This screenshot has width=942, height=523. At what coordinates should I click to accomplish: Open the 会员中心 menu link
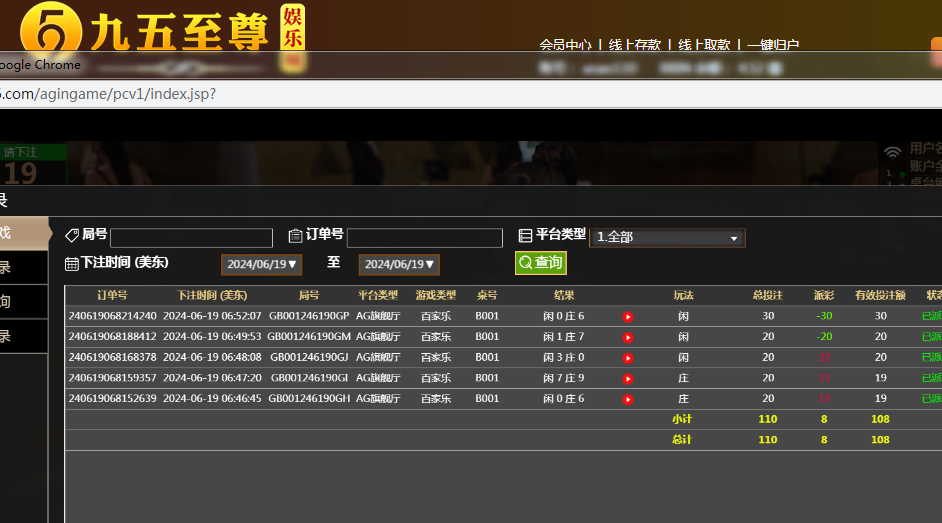pyautogui.click(x=565, y=45)
